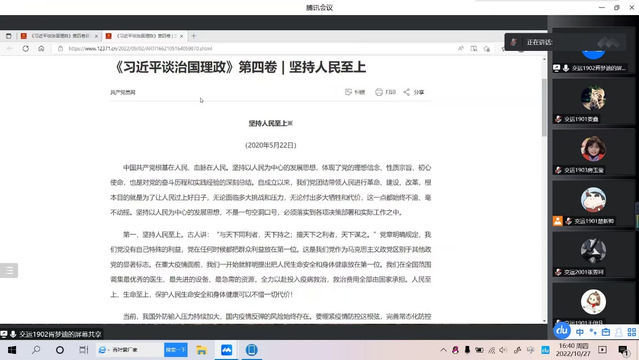639x360 pixels.
Task: Open File Explorer from taskbar
Action: click(201, 350)
